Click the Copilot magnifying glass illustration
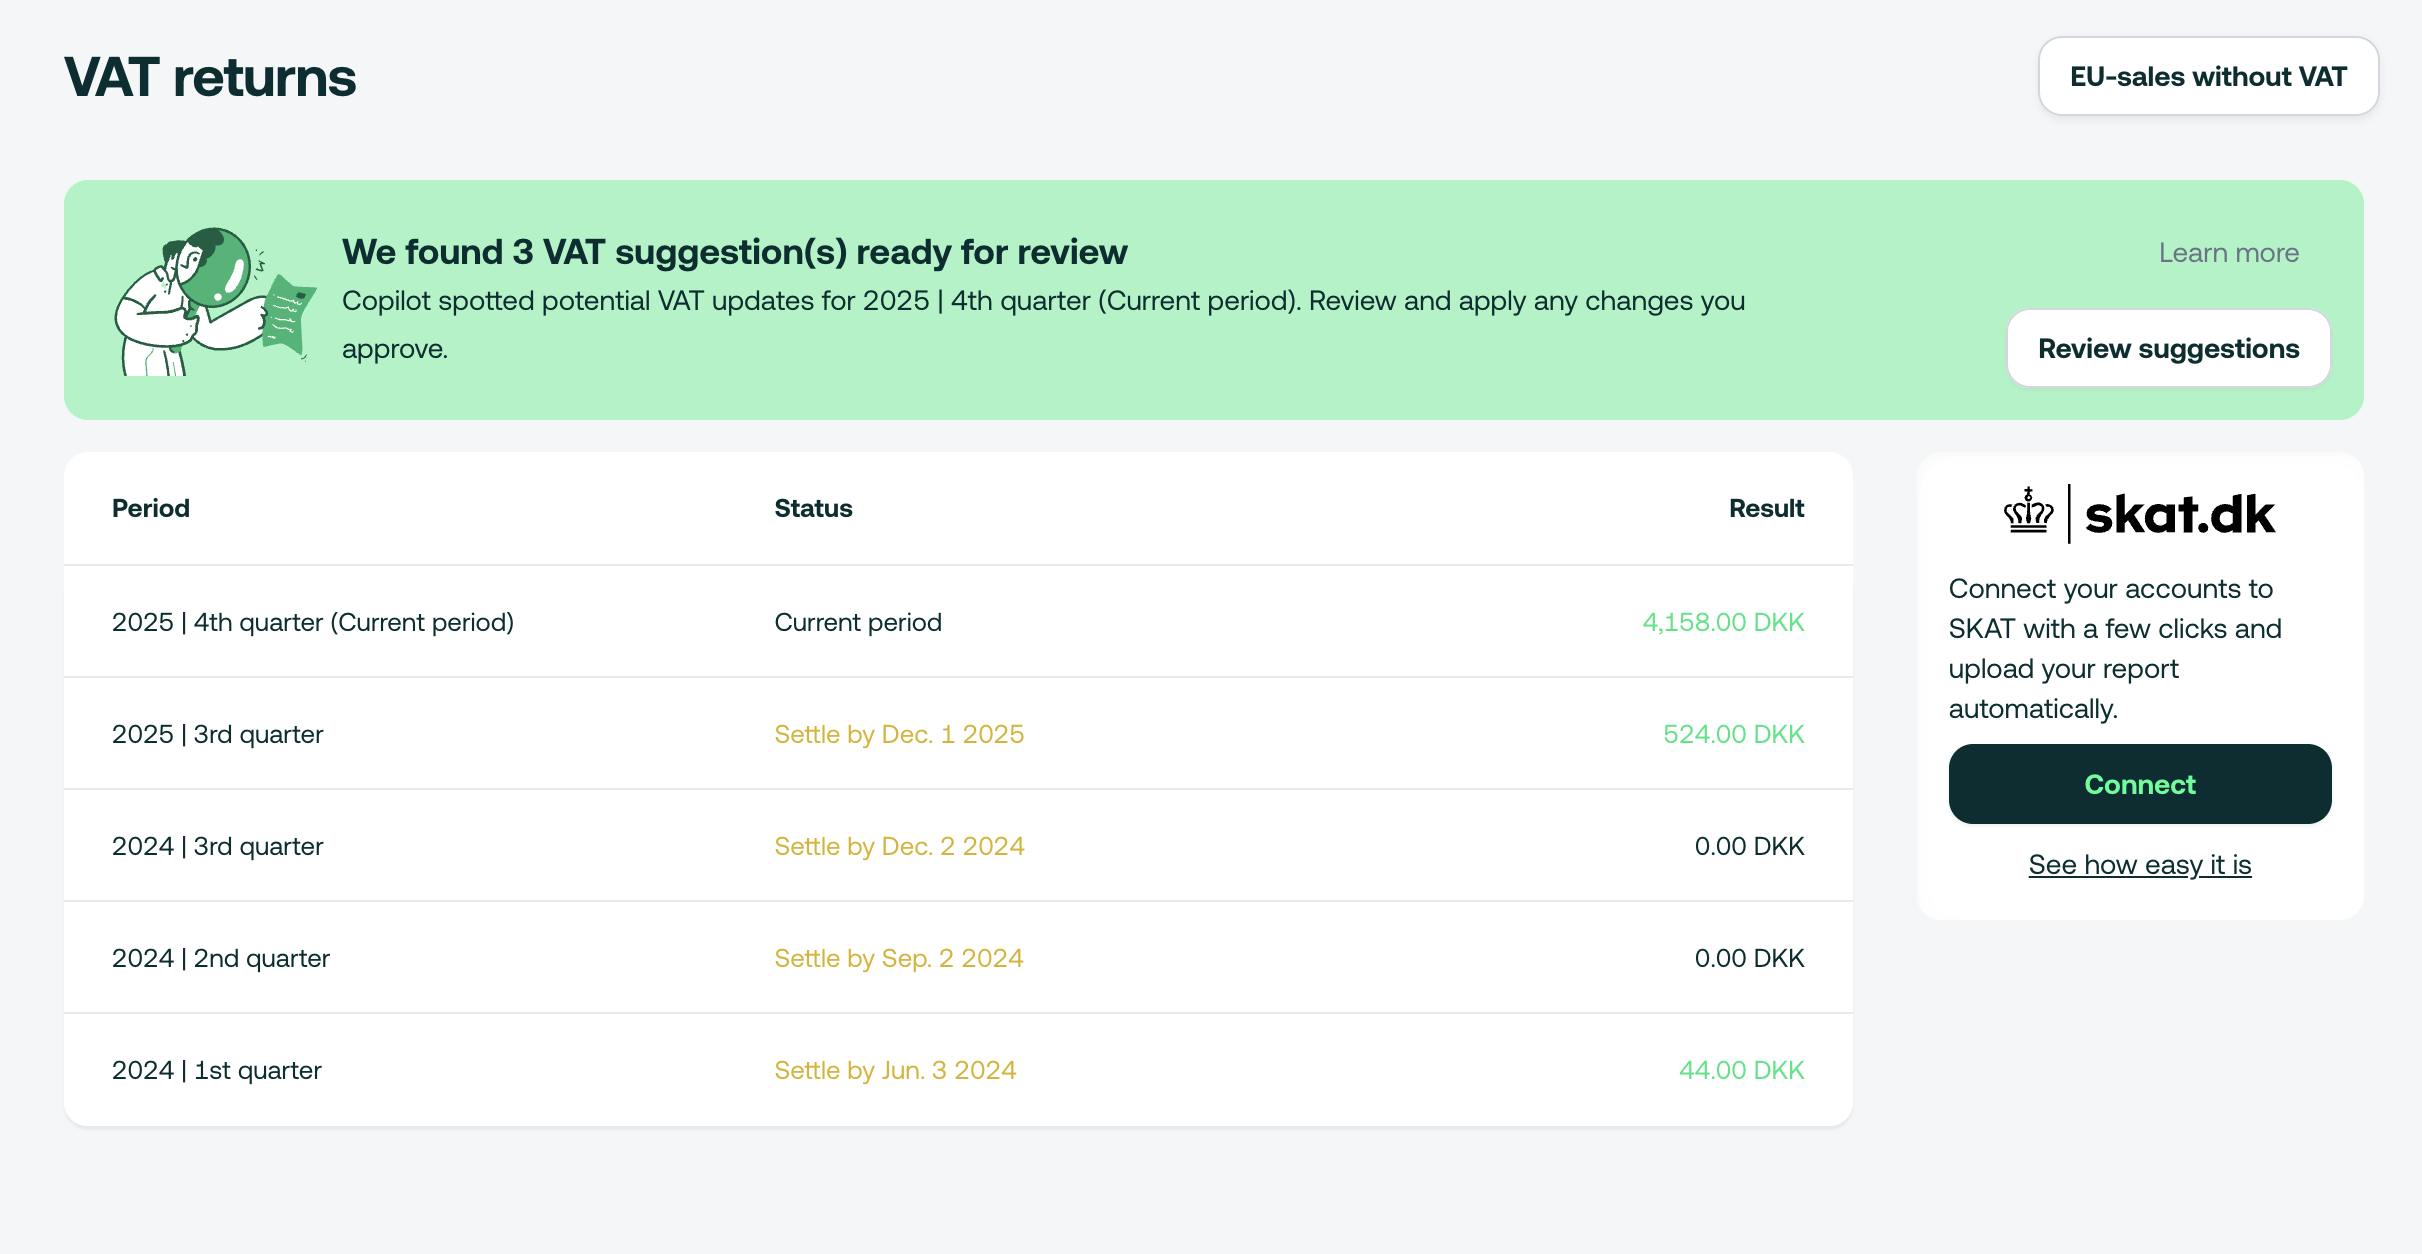Viewport: 2422px width, 1254px height. [214, 301]
